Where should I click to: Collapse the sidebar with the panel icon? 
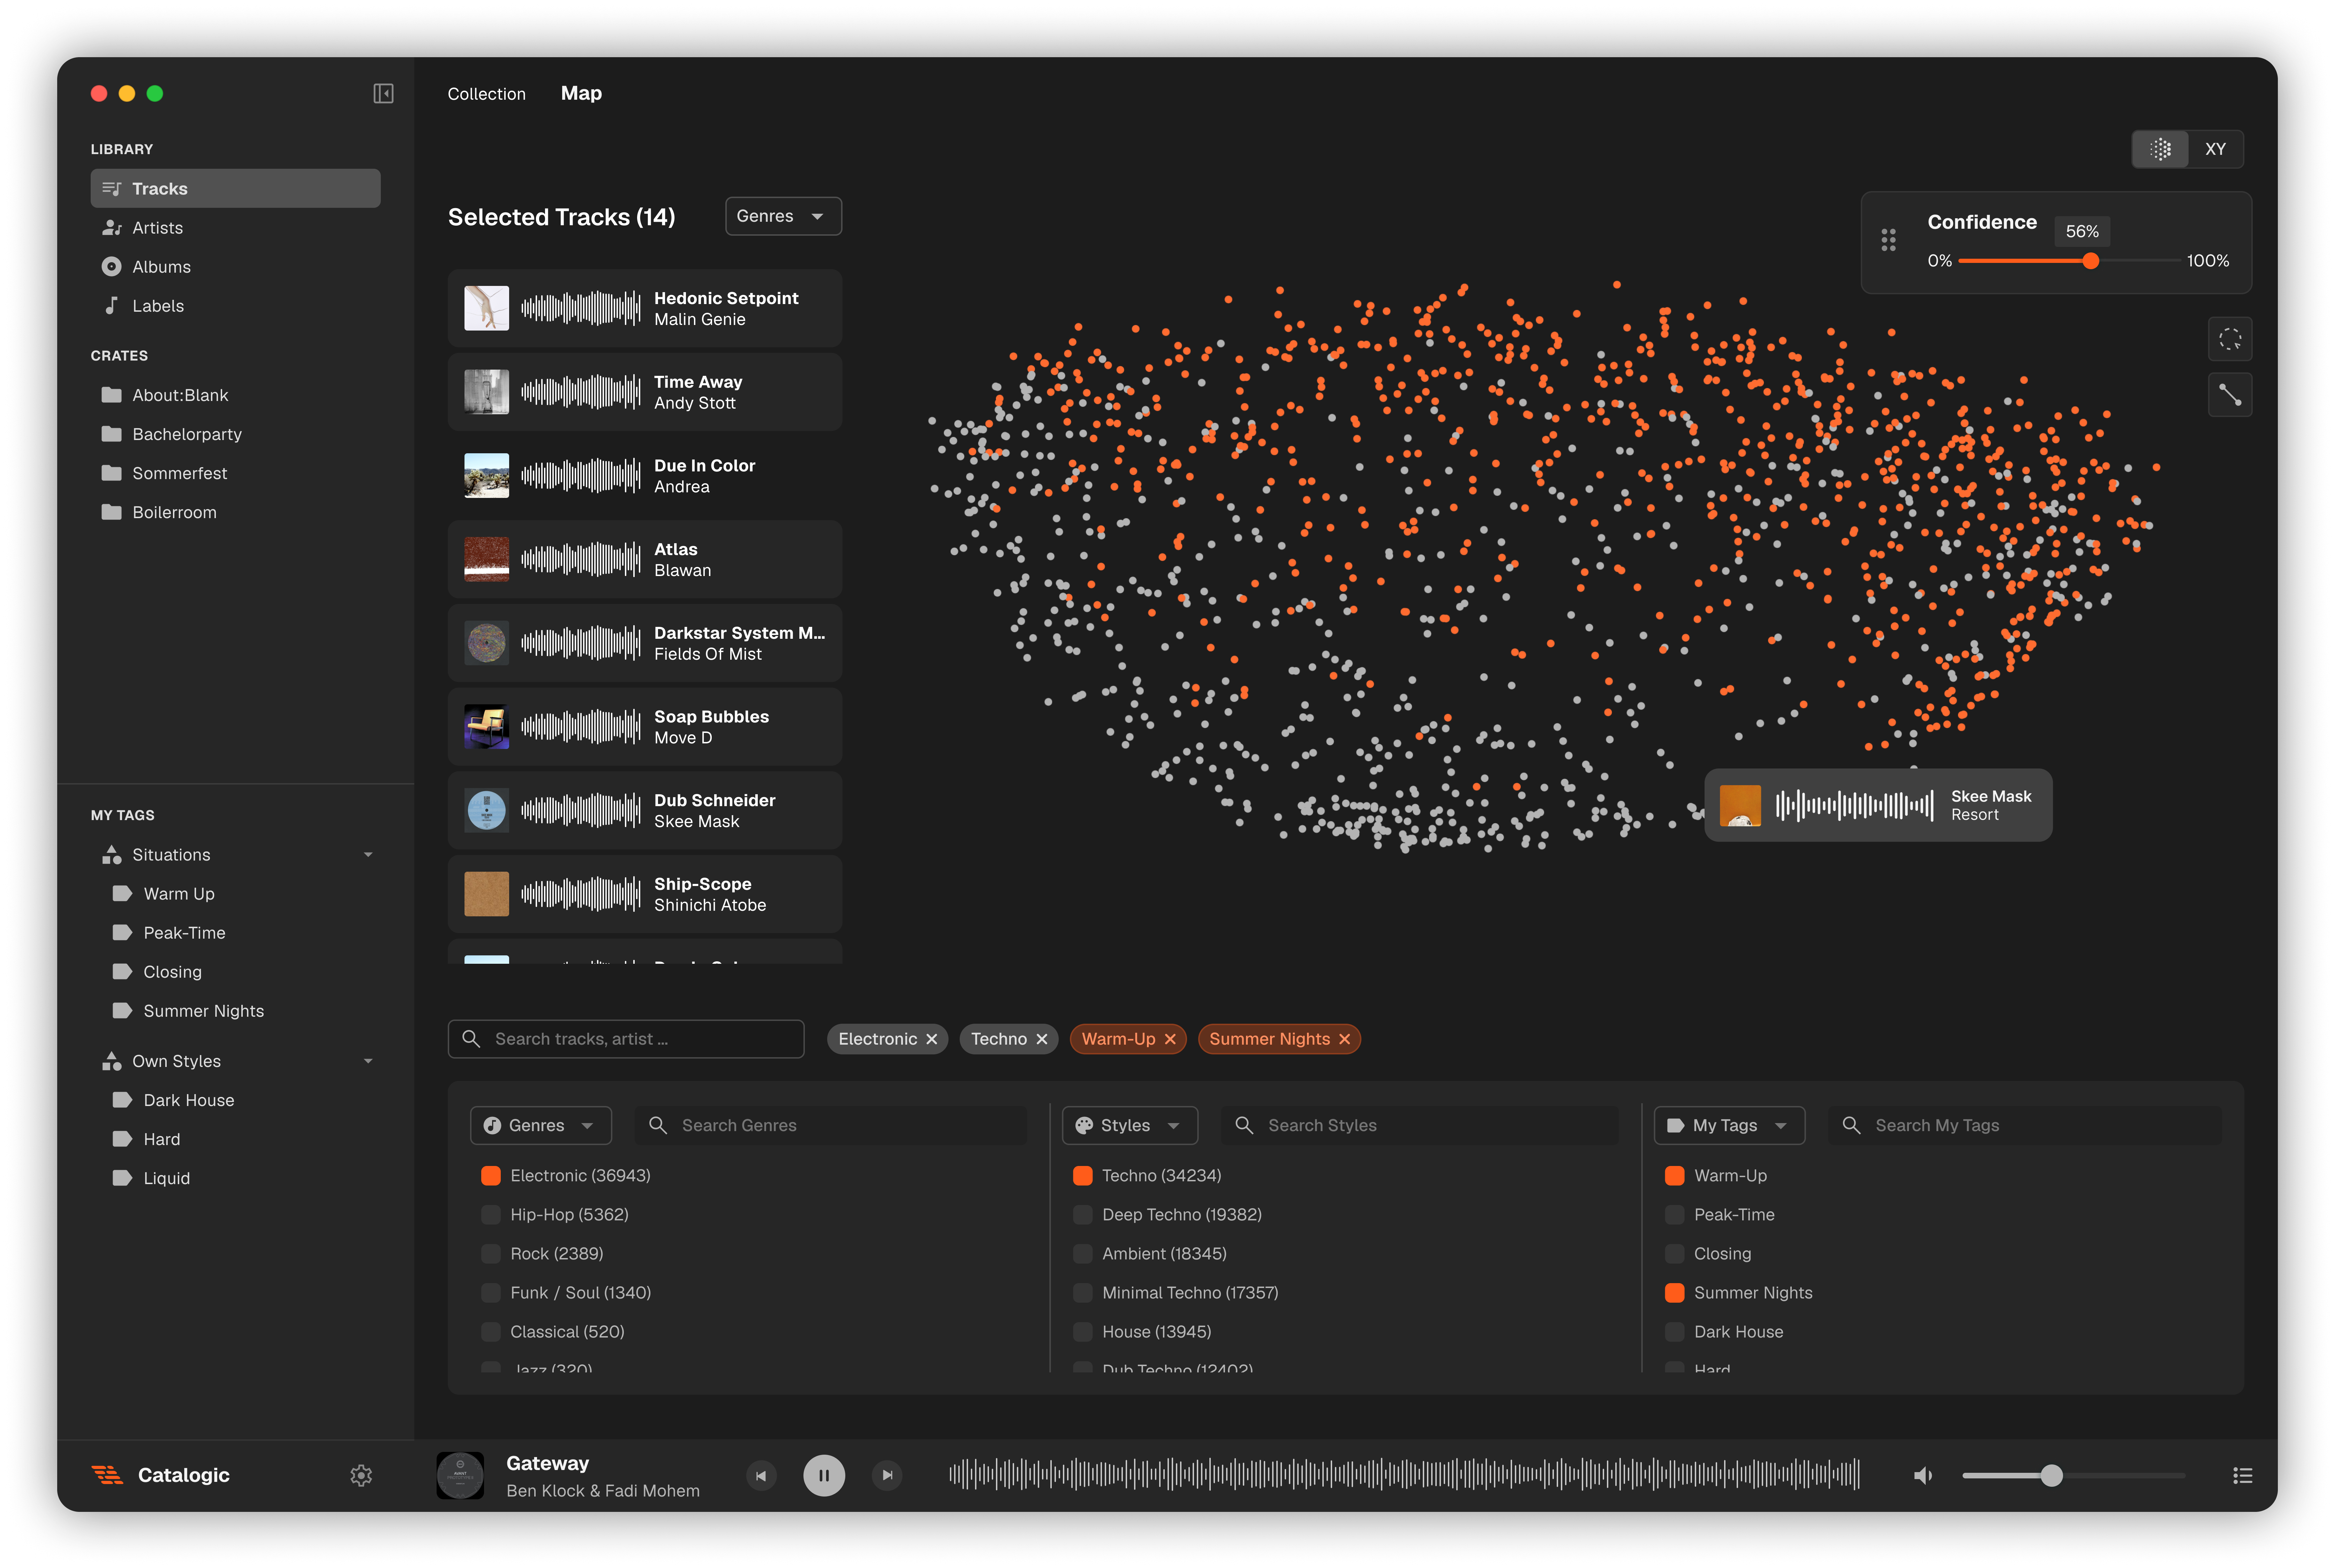[x=383, y=93]
